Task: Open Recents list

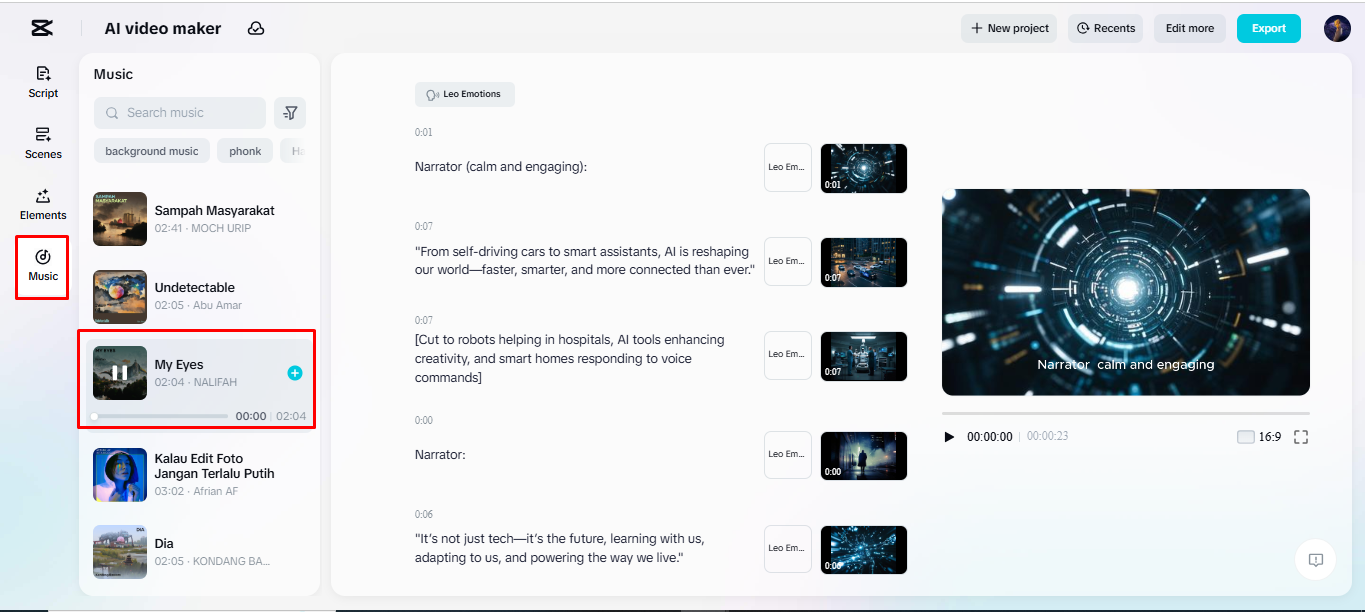Action: click(x=1105, y=28)
